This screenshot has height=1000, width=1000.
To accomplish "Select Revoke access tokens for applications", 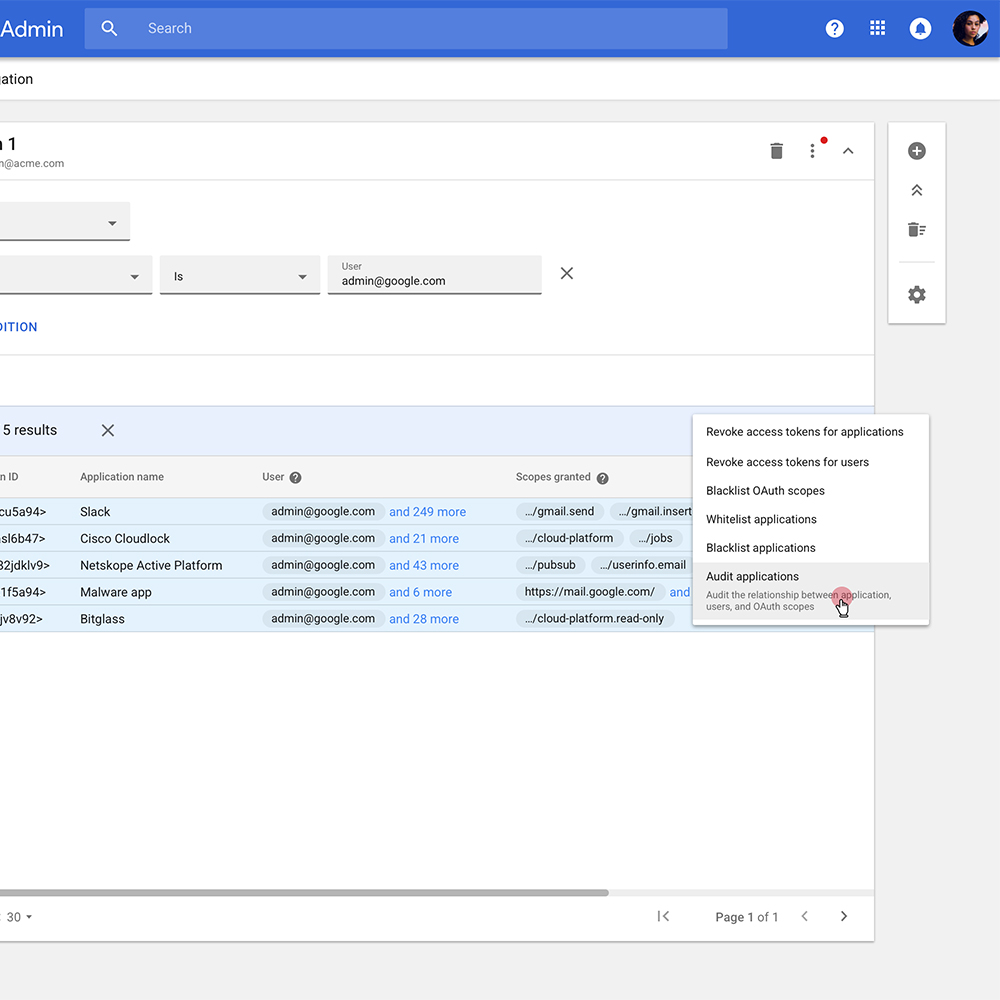I will [x=811, y=432].
